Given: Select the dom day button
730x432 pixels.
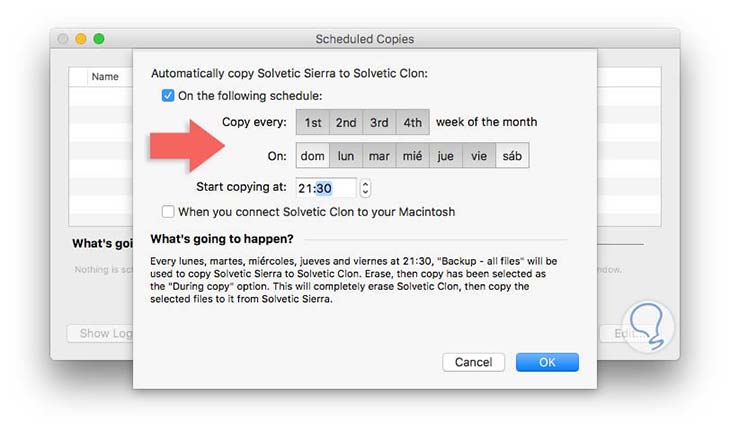Looking at the screenshot, I should (x=313, y=156).
